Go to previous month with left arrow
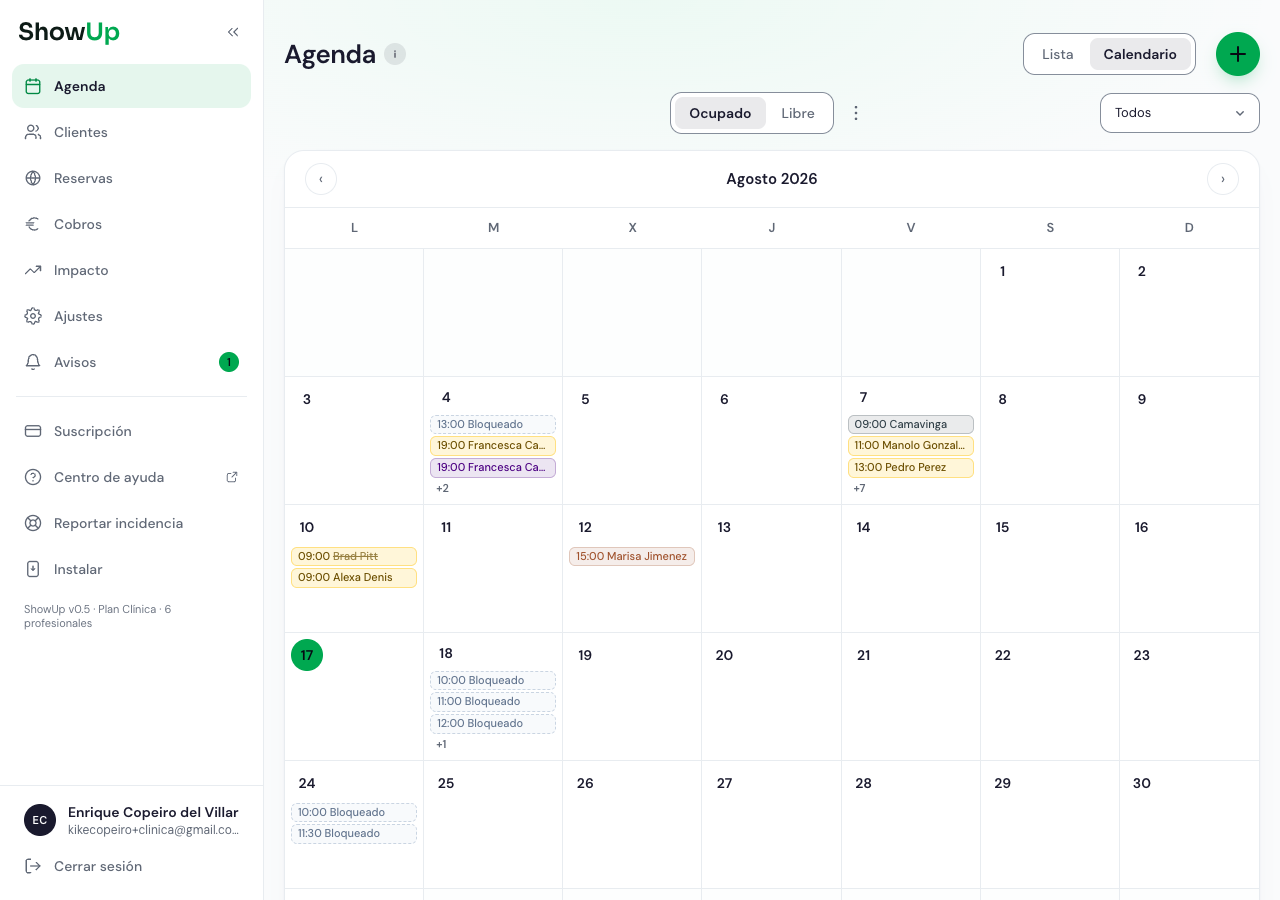This screenshot has width=1280, height=900. coord(321,179)
